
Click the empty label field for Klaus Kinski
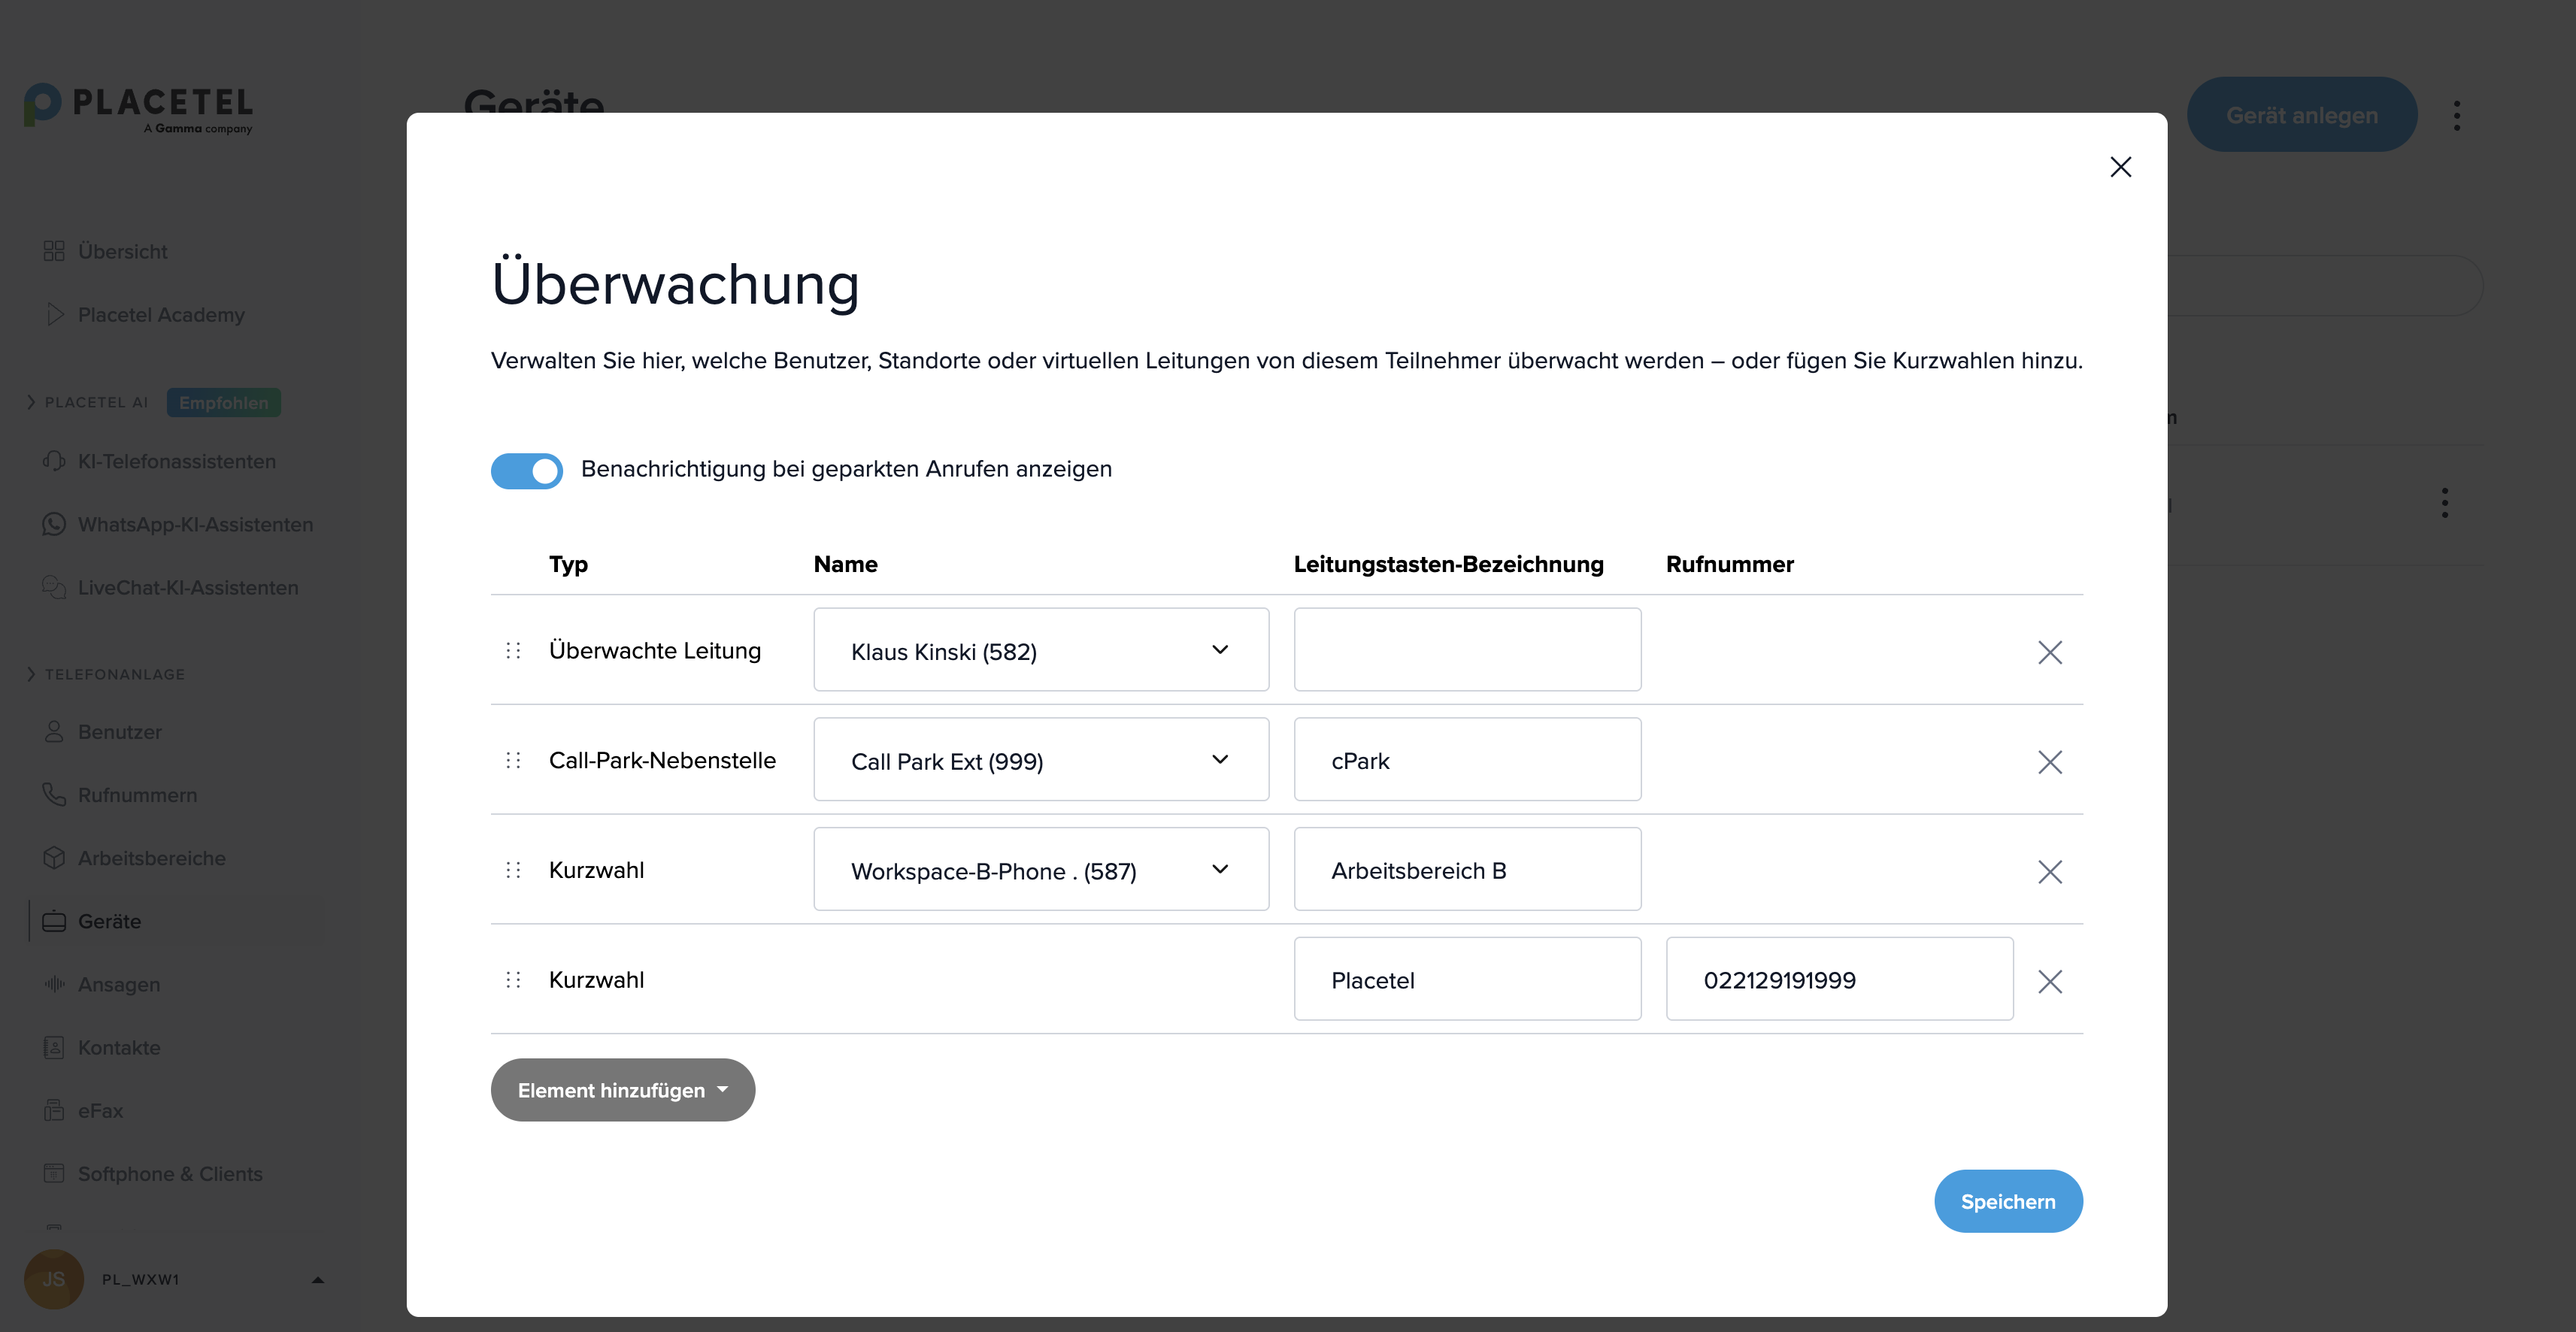click(1467, 650)
